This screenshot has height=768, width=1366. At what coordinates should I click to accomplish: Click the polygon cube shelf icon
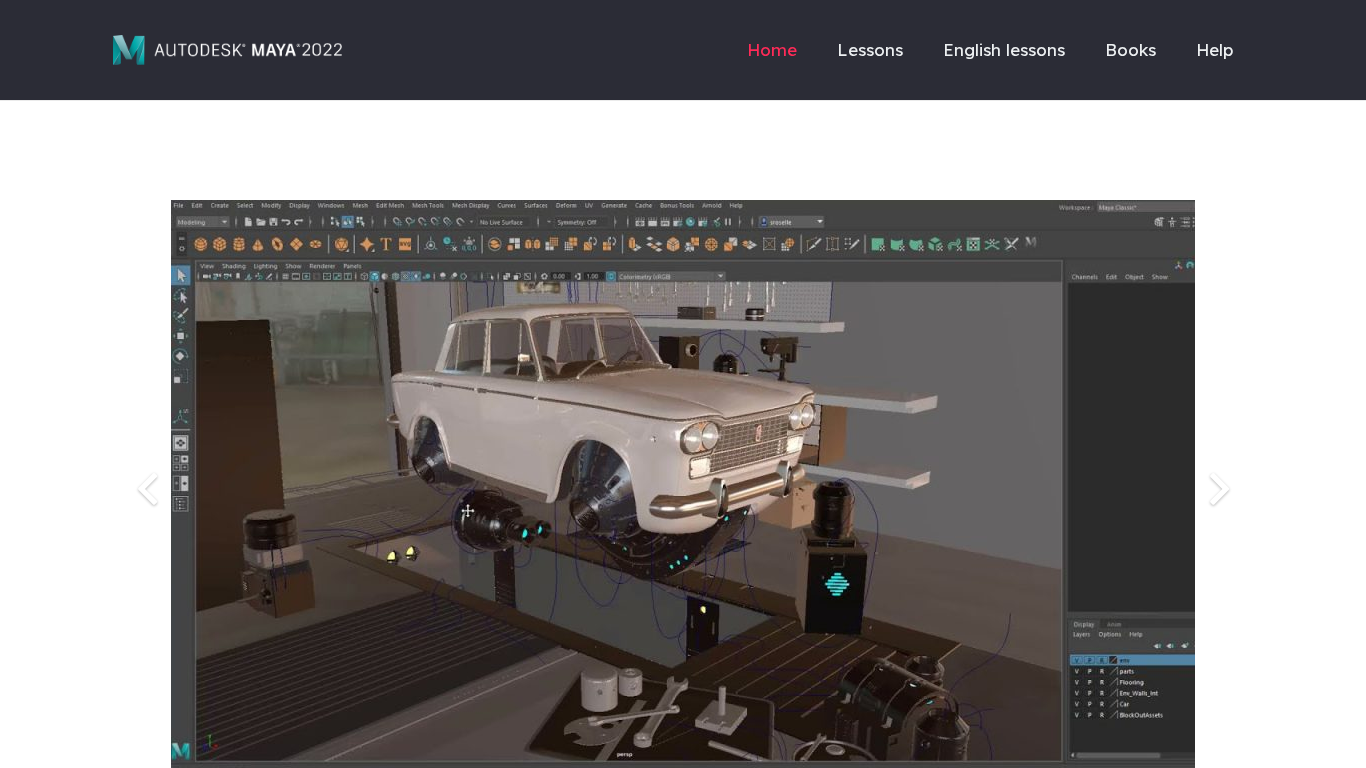tap(220, 244)
